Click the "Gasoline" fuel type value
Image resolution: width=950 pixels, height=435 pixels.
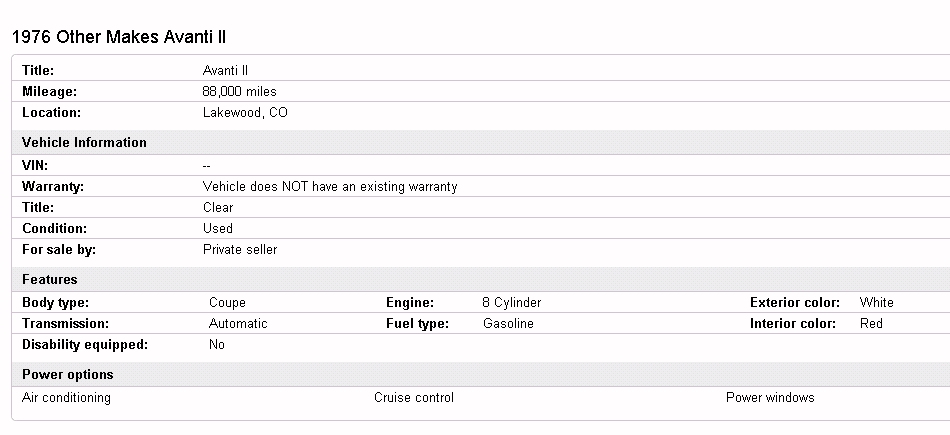tap(508, 324)
